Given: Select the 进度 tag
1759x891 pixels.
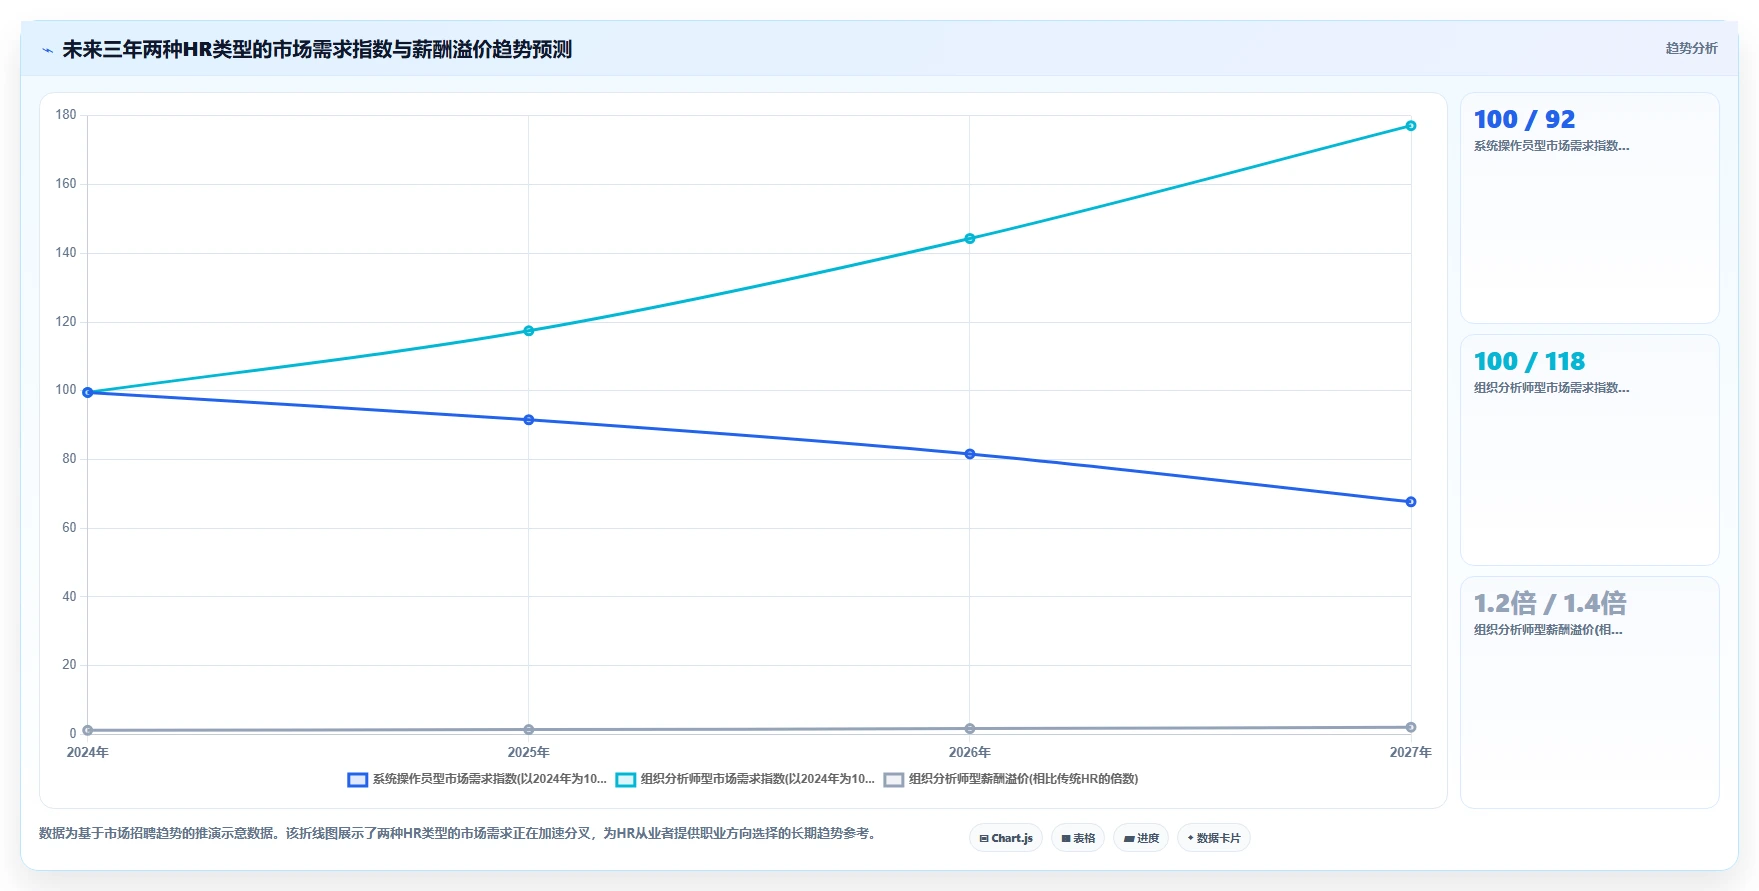Looking at the screenshot, I should (x=1141, y=838).
